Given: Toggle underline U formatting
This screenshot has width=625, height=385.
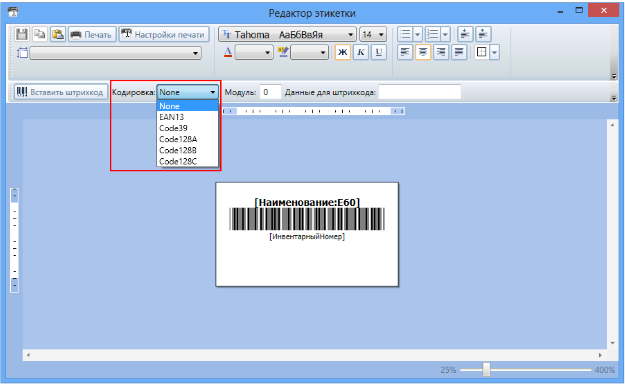Looking at the screenshot, I should pos(379,52).
